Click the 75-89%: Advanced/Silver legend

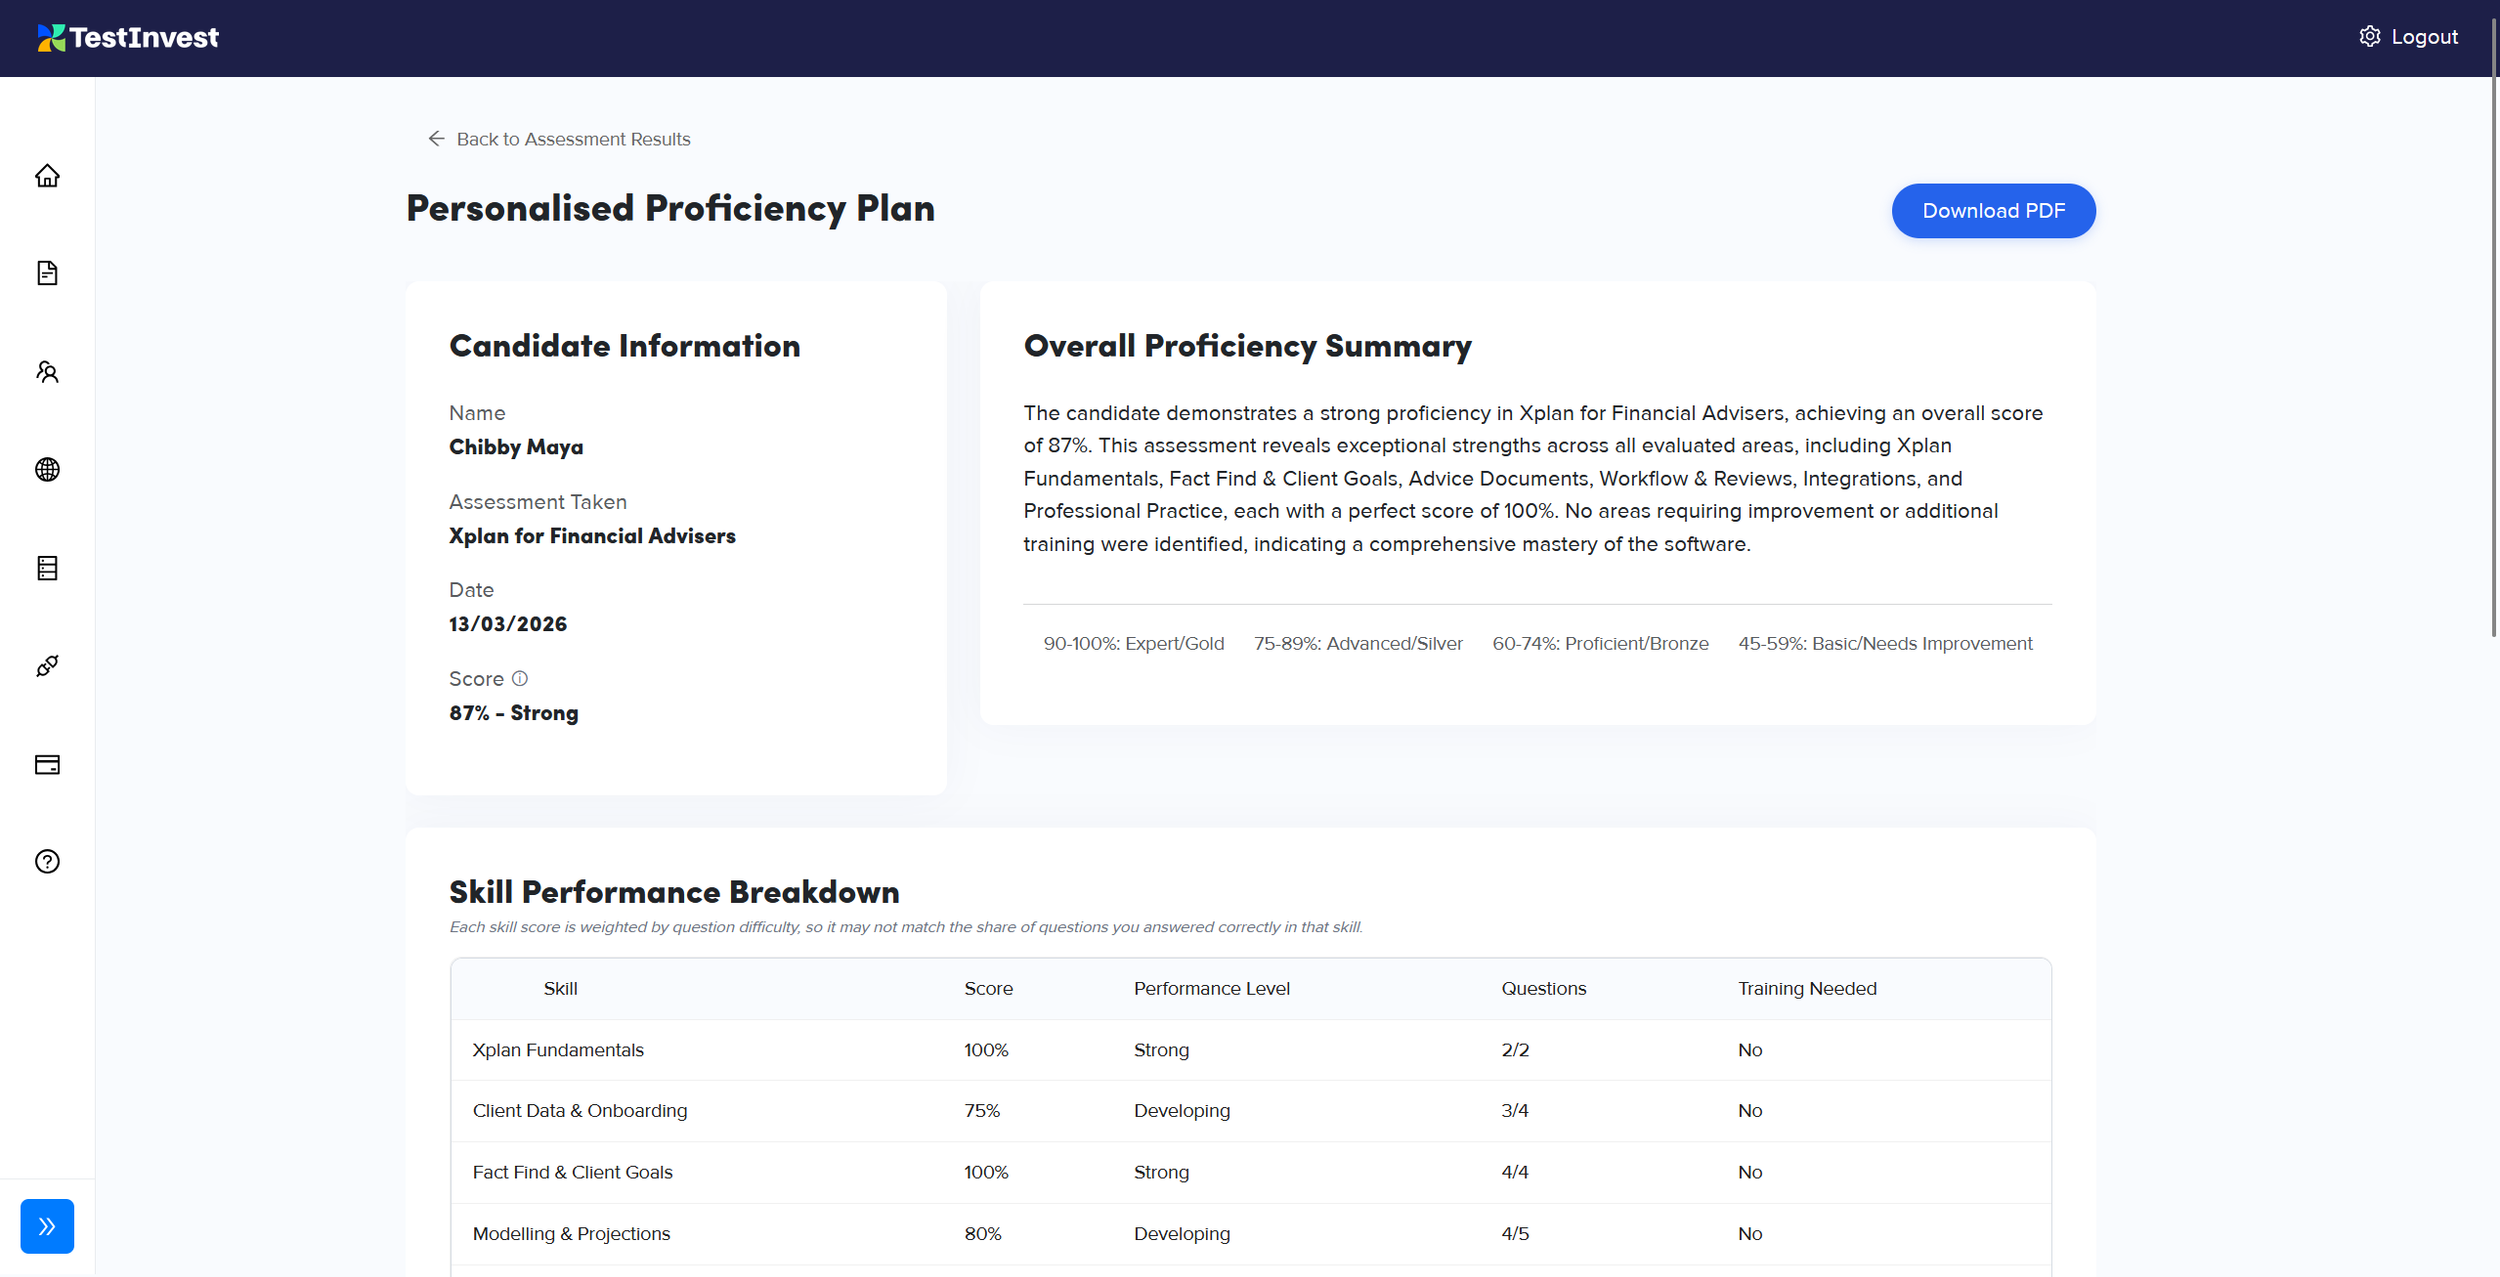[x=1358, y=644]
